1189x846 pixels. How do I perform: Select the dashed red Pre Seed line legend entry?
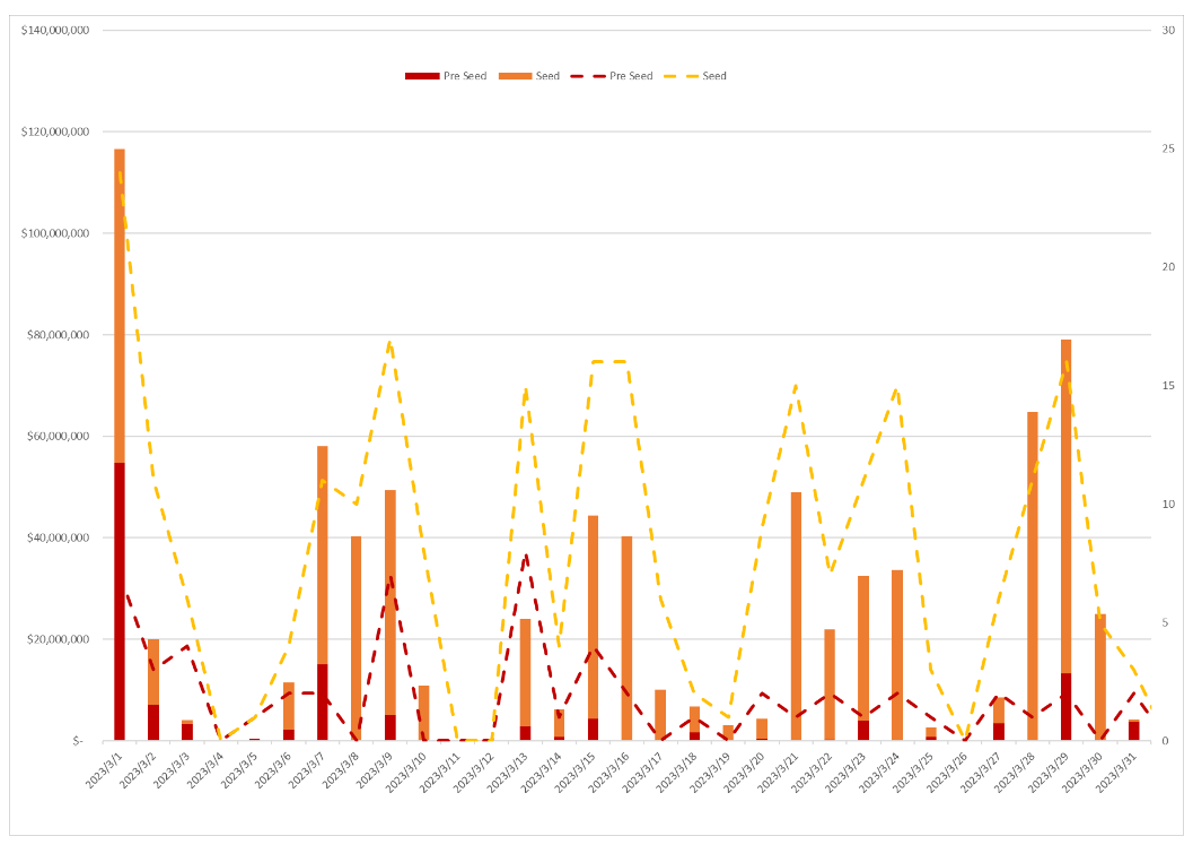pos(587,76)
